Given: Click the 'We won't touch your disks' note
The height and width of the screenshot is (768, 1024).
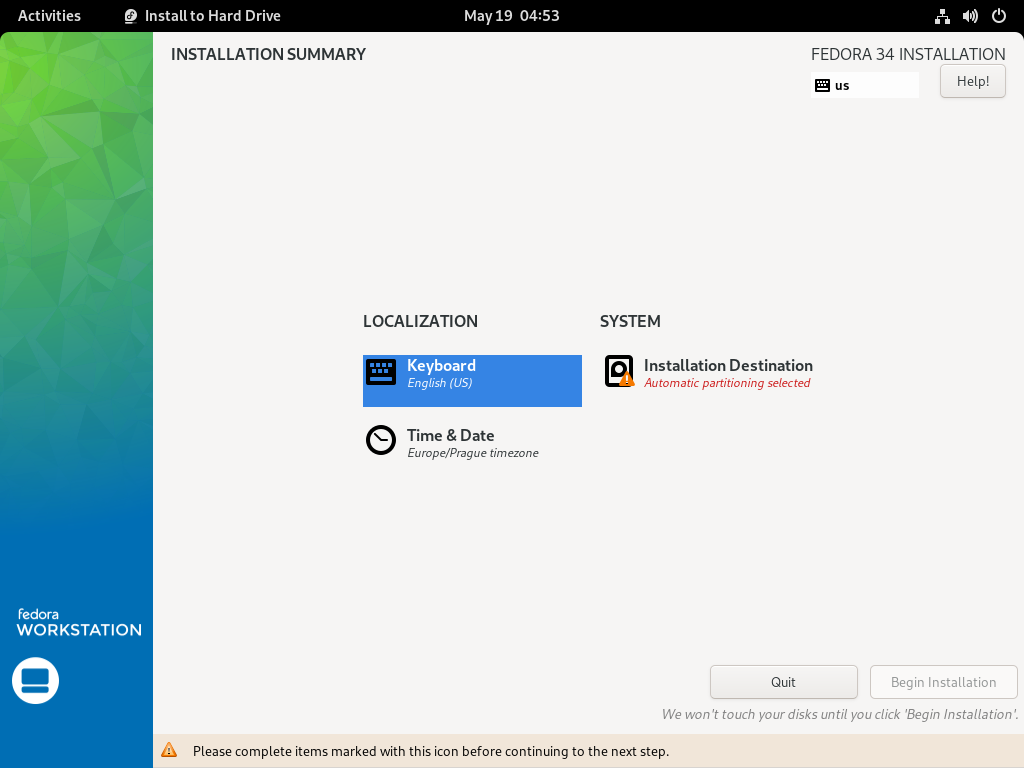Looking at the screenshot, I should click(840, 714).
